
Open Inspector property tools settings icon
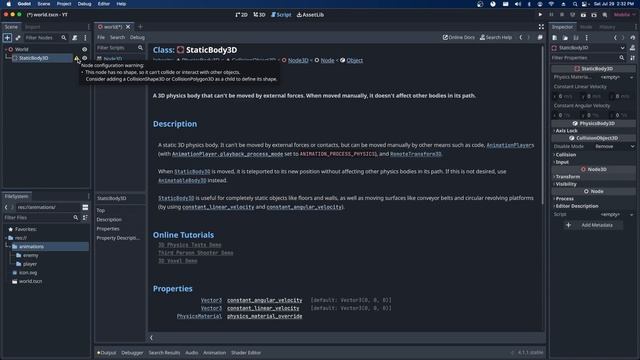coord(632,58)
